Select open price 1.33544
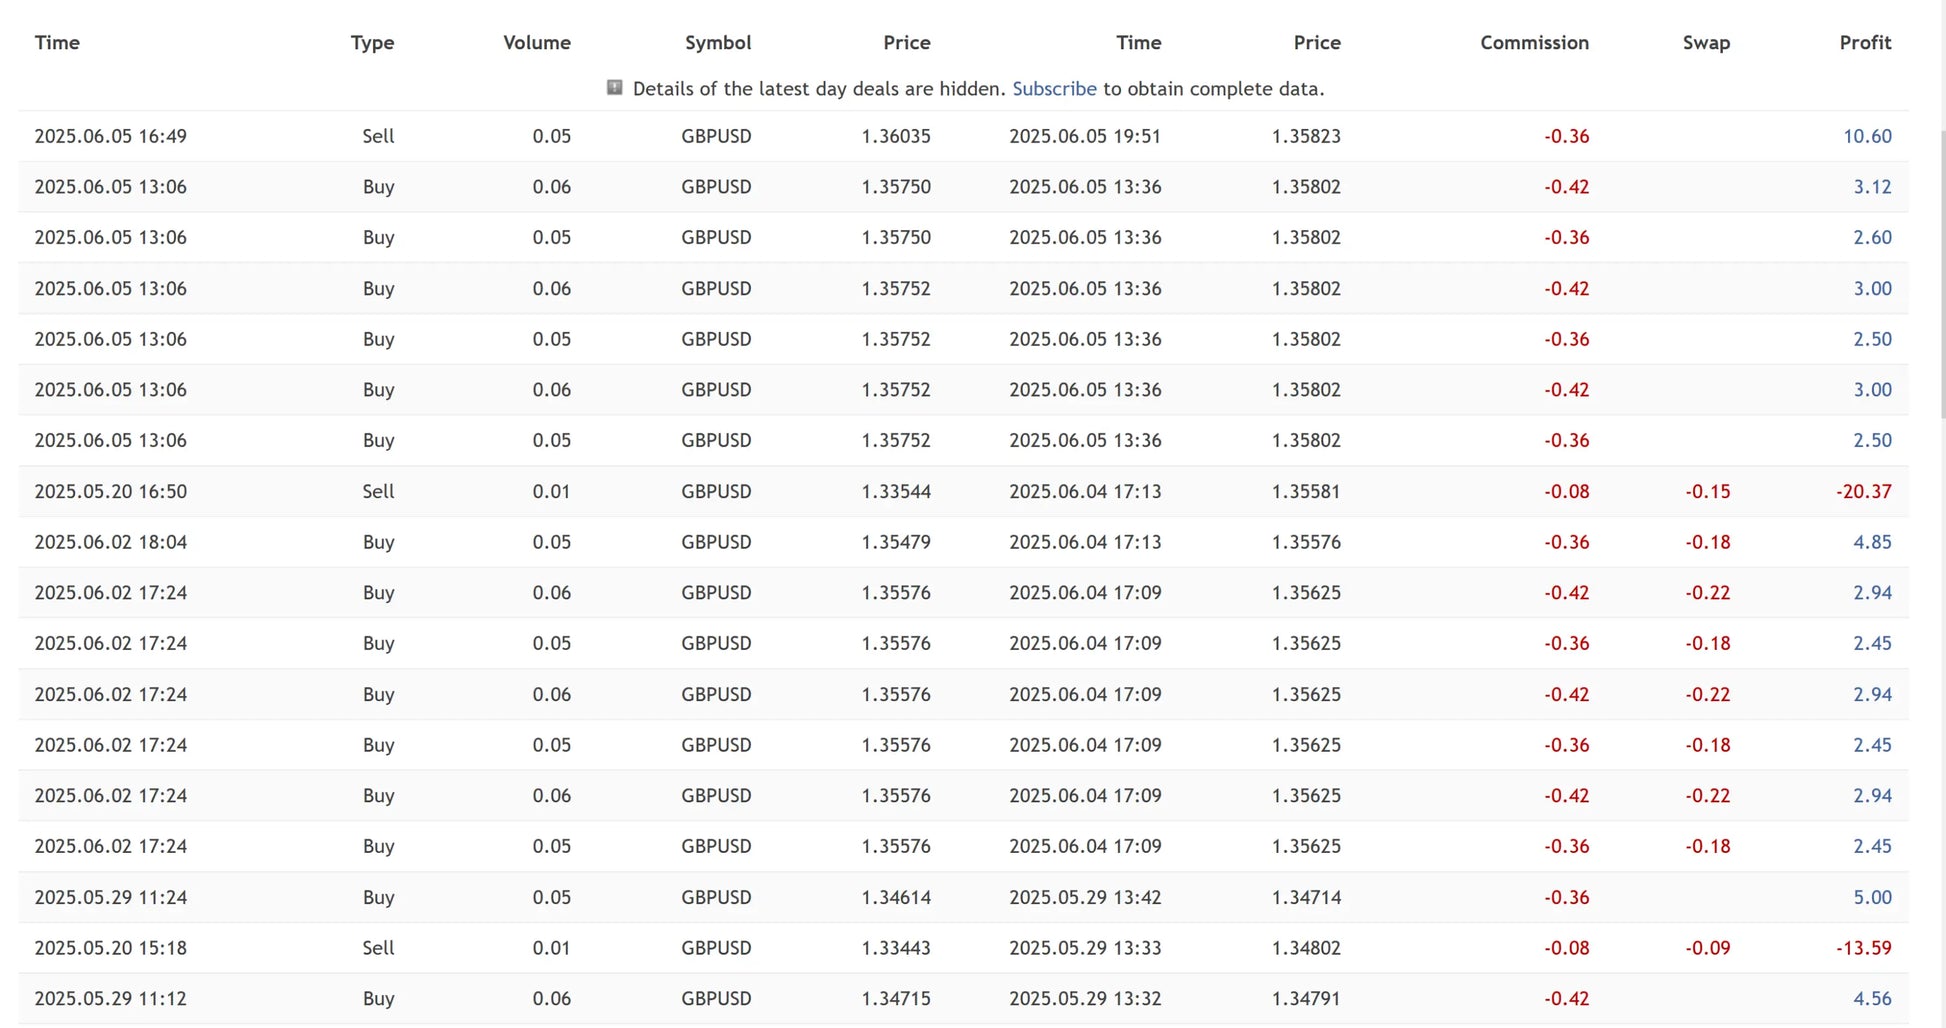Screen dimensions: 1946x1028 click(896, 492)
